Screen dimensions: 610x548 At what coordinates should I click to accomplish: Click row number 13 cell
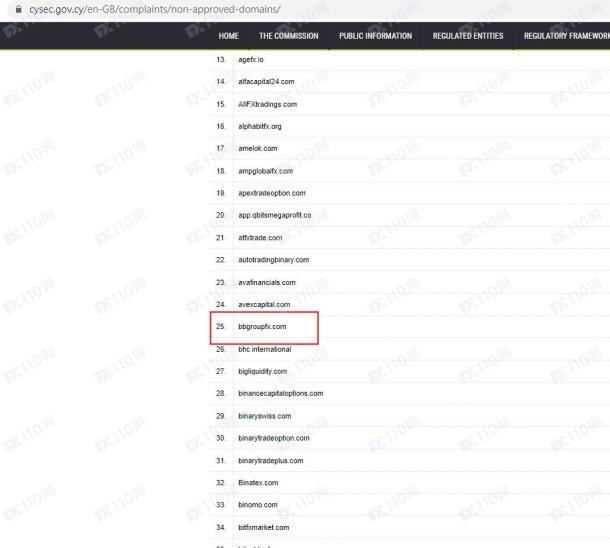tap(221, 60)
